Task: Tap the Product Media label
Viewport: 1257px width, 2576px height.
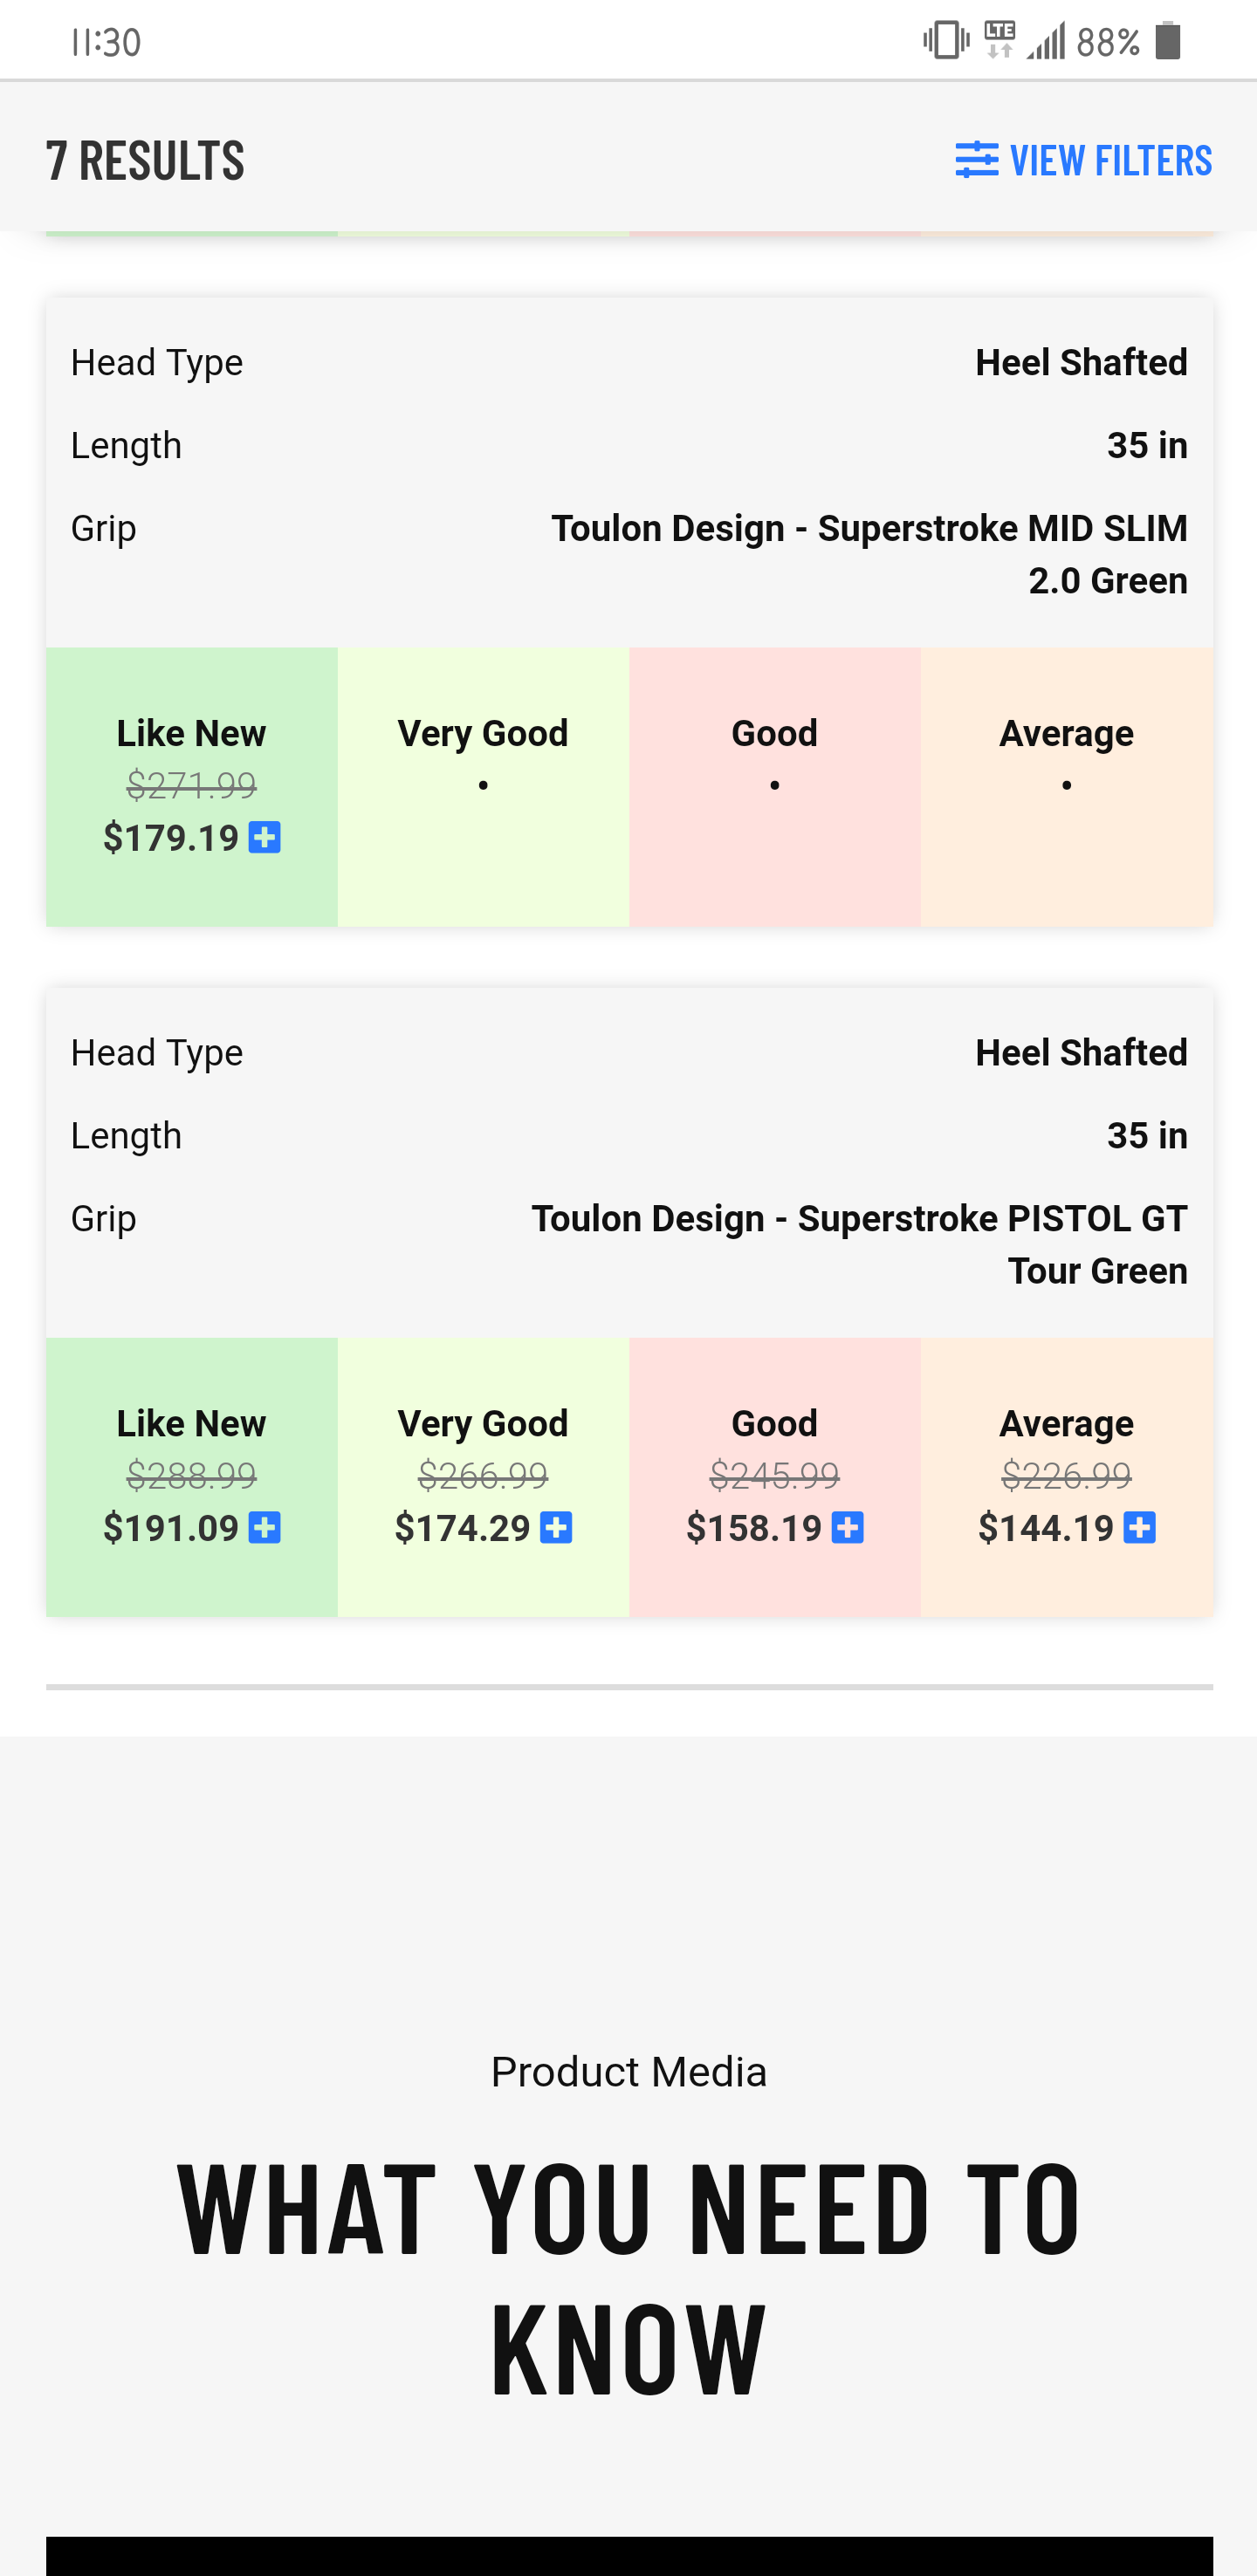Action: click(x=628, y=2072)
